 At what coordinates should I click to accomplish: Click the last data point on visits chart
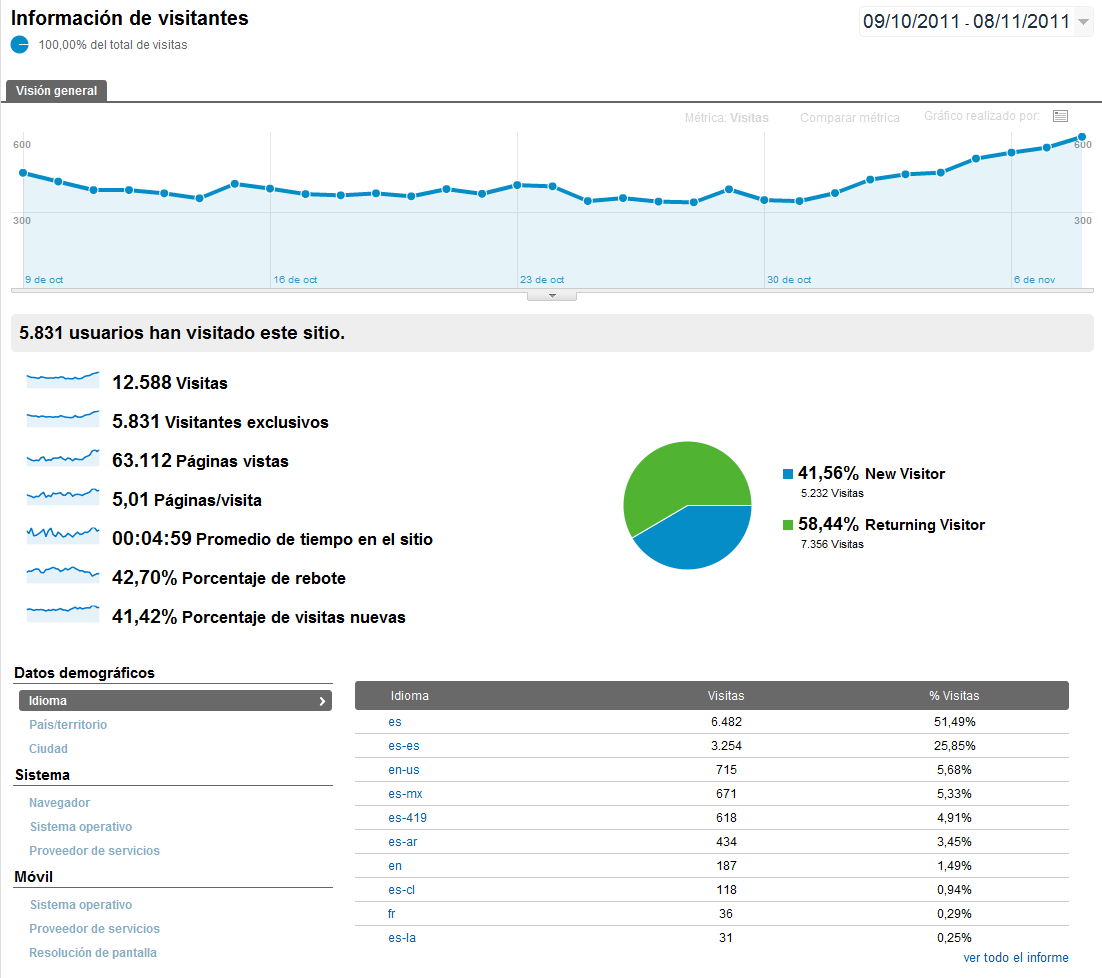tap(1082, 137)
